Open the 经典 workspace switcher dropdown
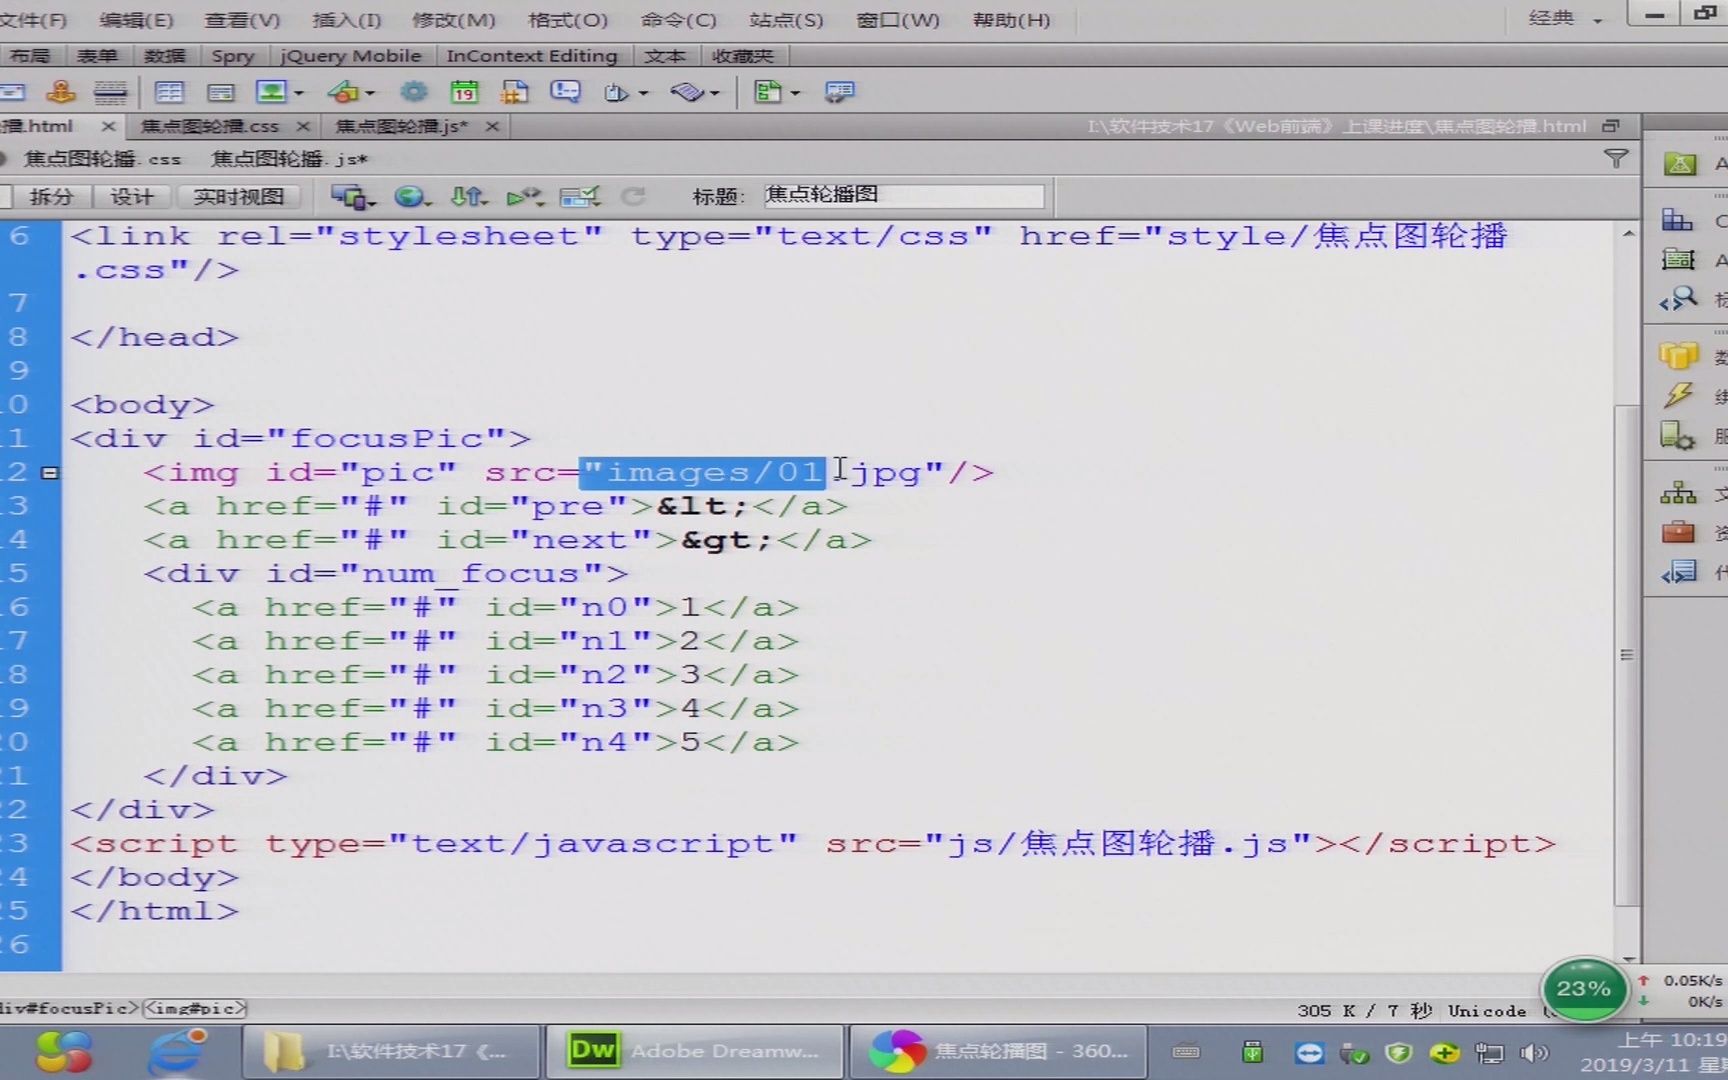This screenshot has height=1080, width=1728. pyautogui.click(x=1565, y=18)
